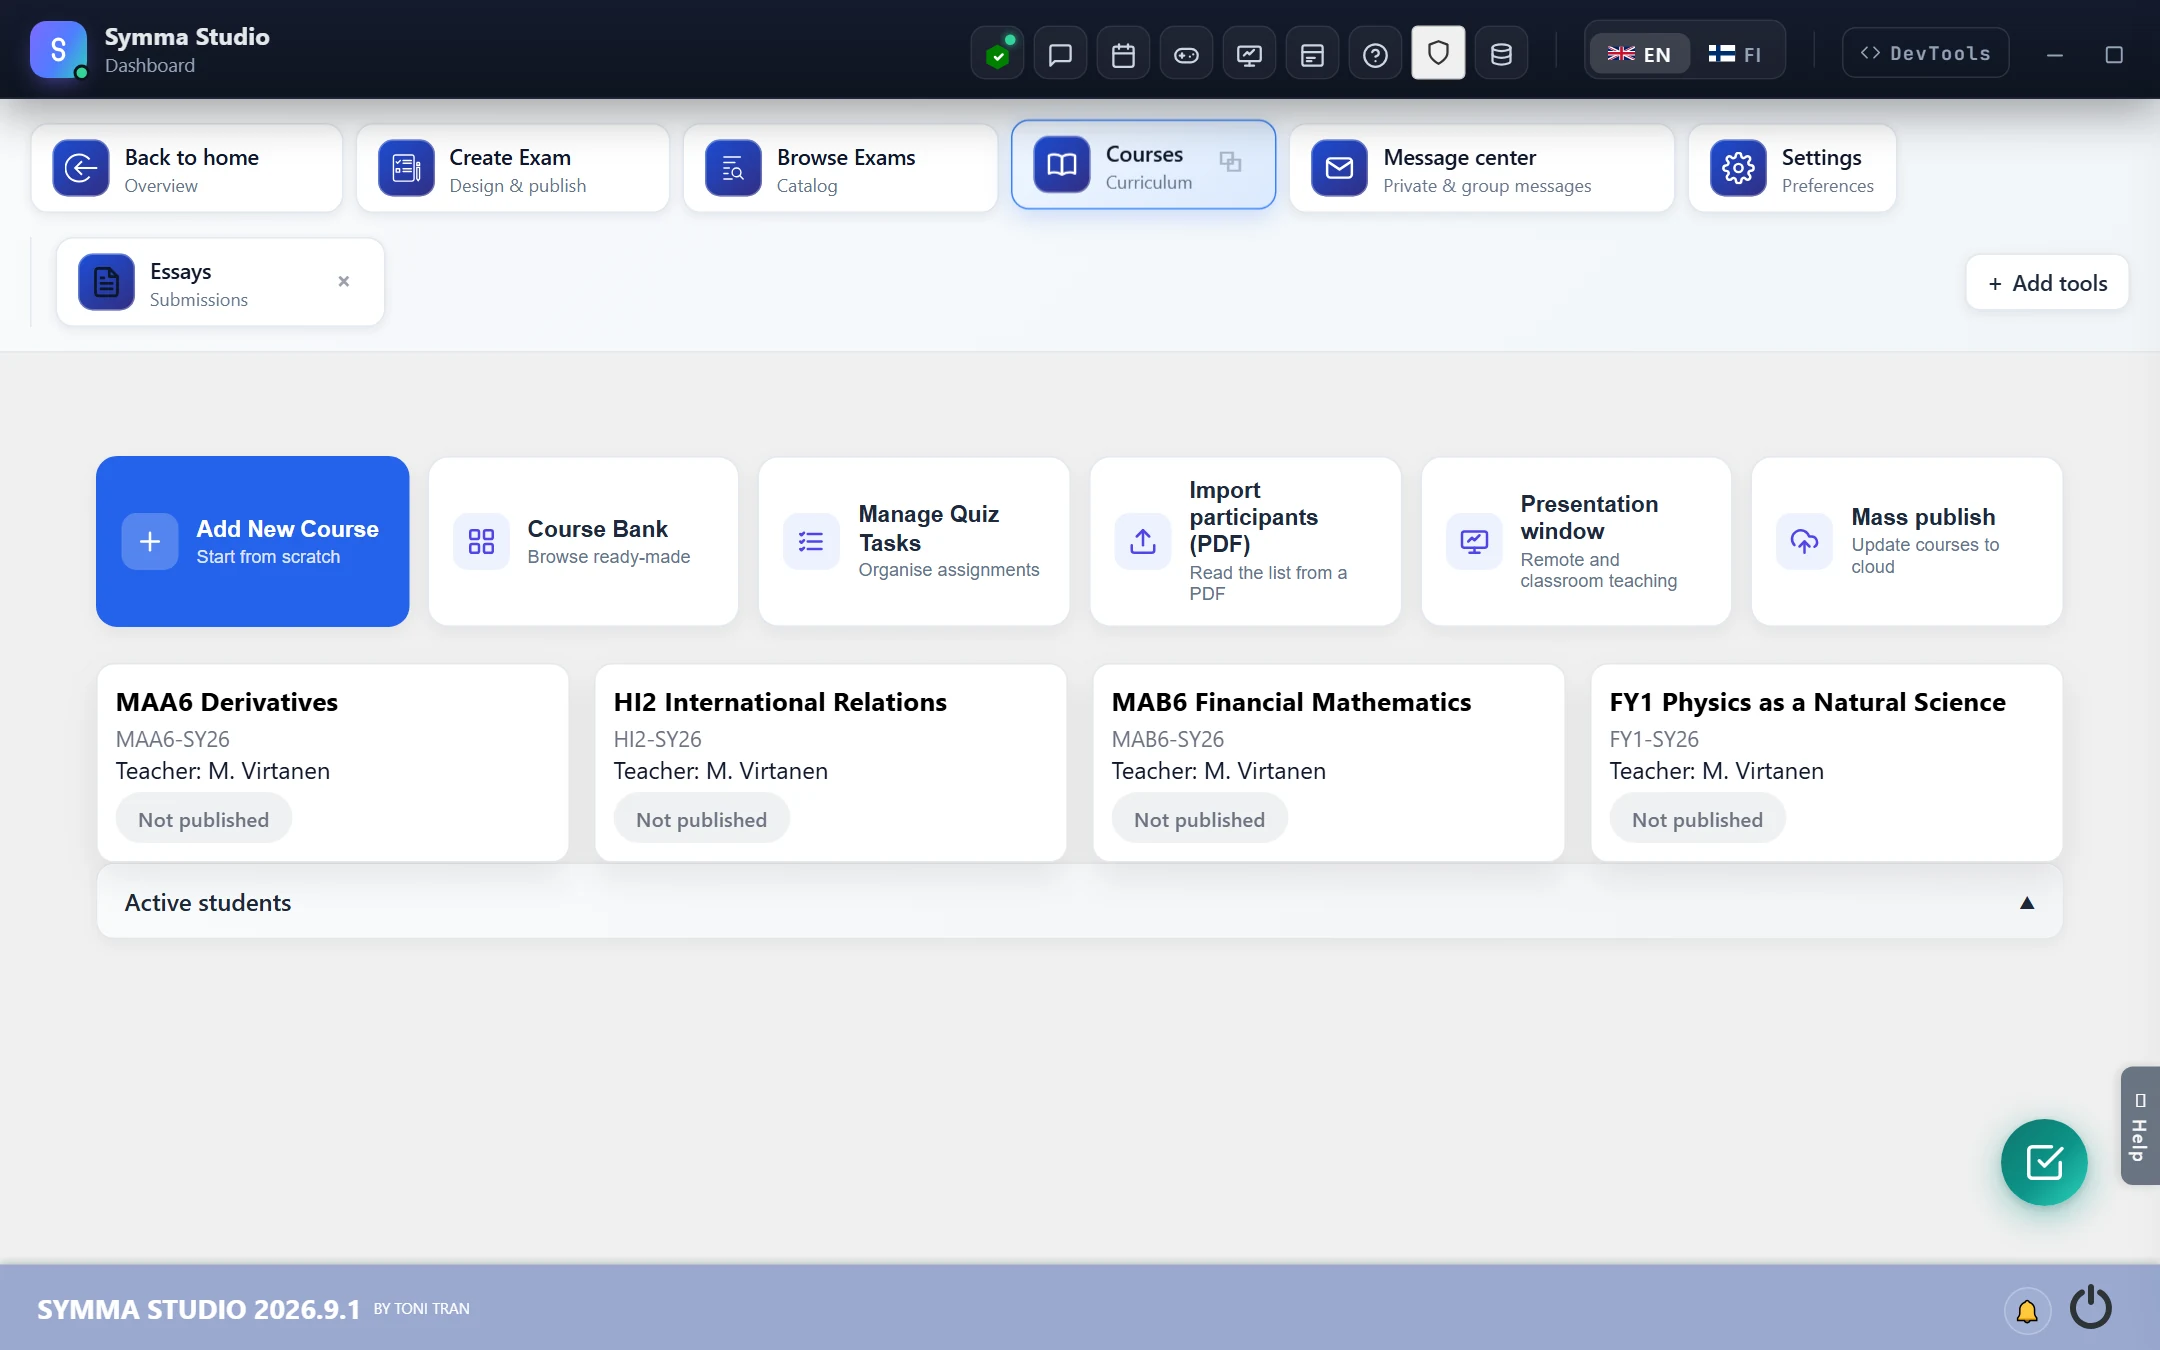
Task: Open the calendar icon in the header
Action: click(1123, 54)
